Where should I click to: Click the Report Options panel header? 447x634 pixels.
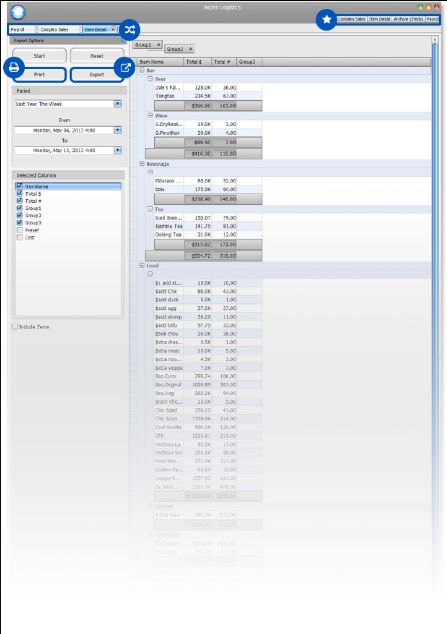click(67, 40)
